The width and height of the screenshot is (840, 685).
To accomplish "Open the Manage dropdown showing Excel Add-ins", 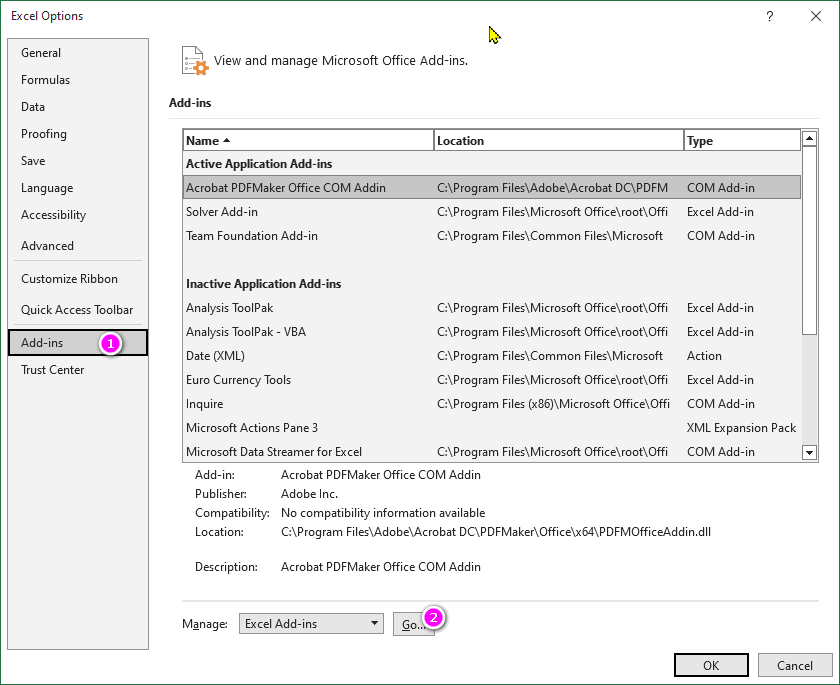I will [310, 623].
